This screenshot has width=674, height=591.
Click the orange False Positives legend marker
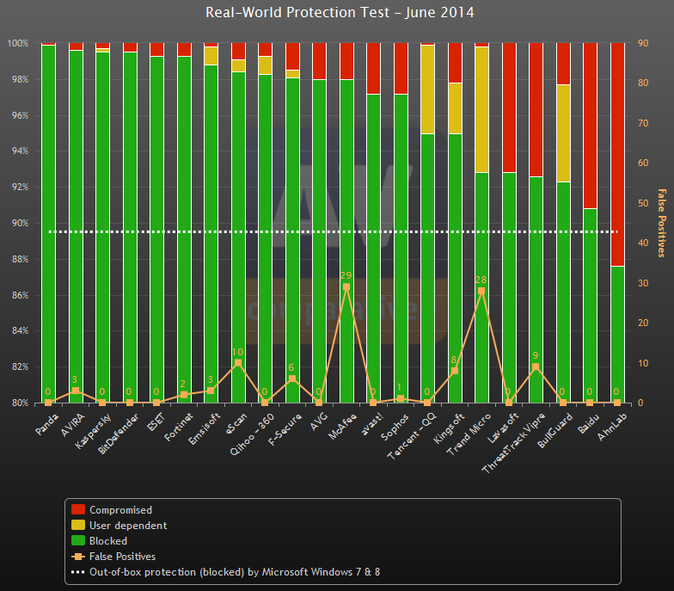click(78, 556)
